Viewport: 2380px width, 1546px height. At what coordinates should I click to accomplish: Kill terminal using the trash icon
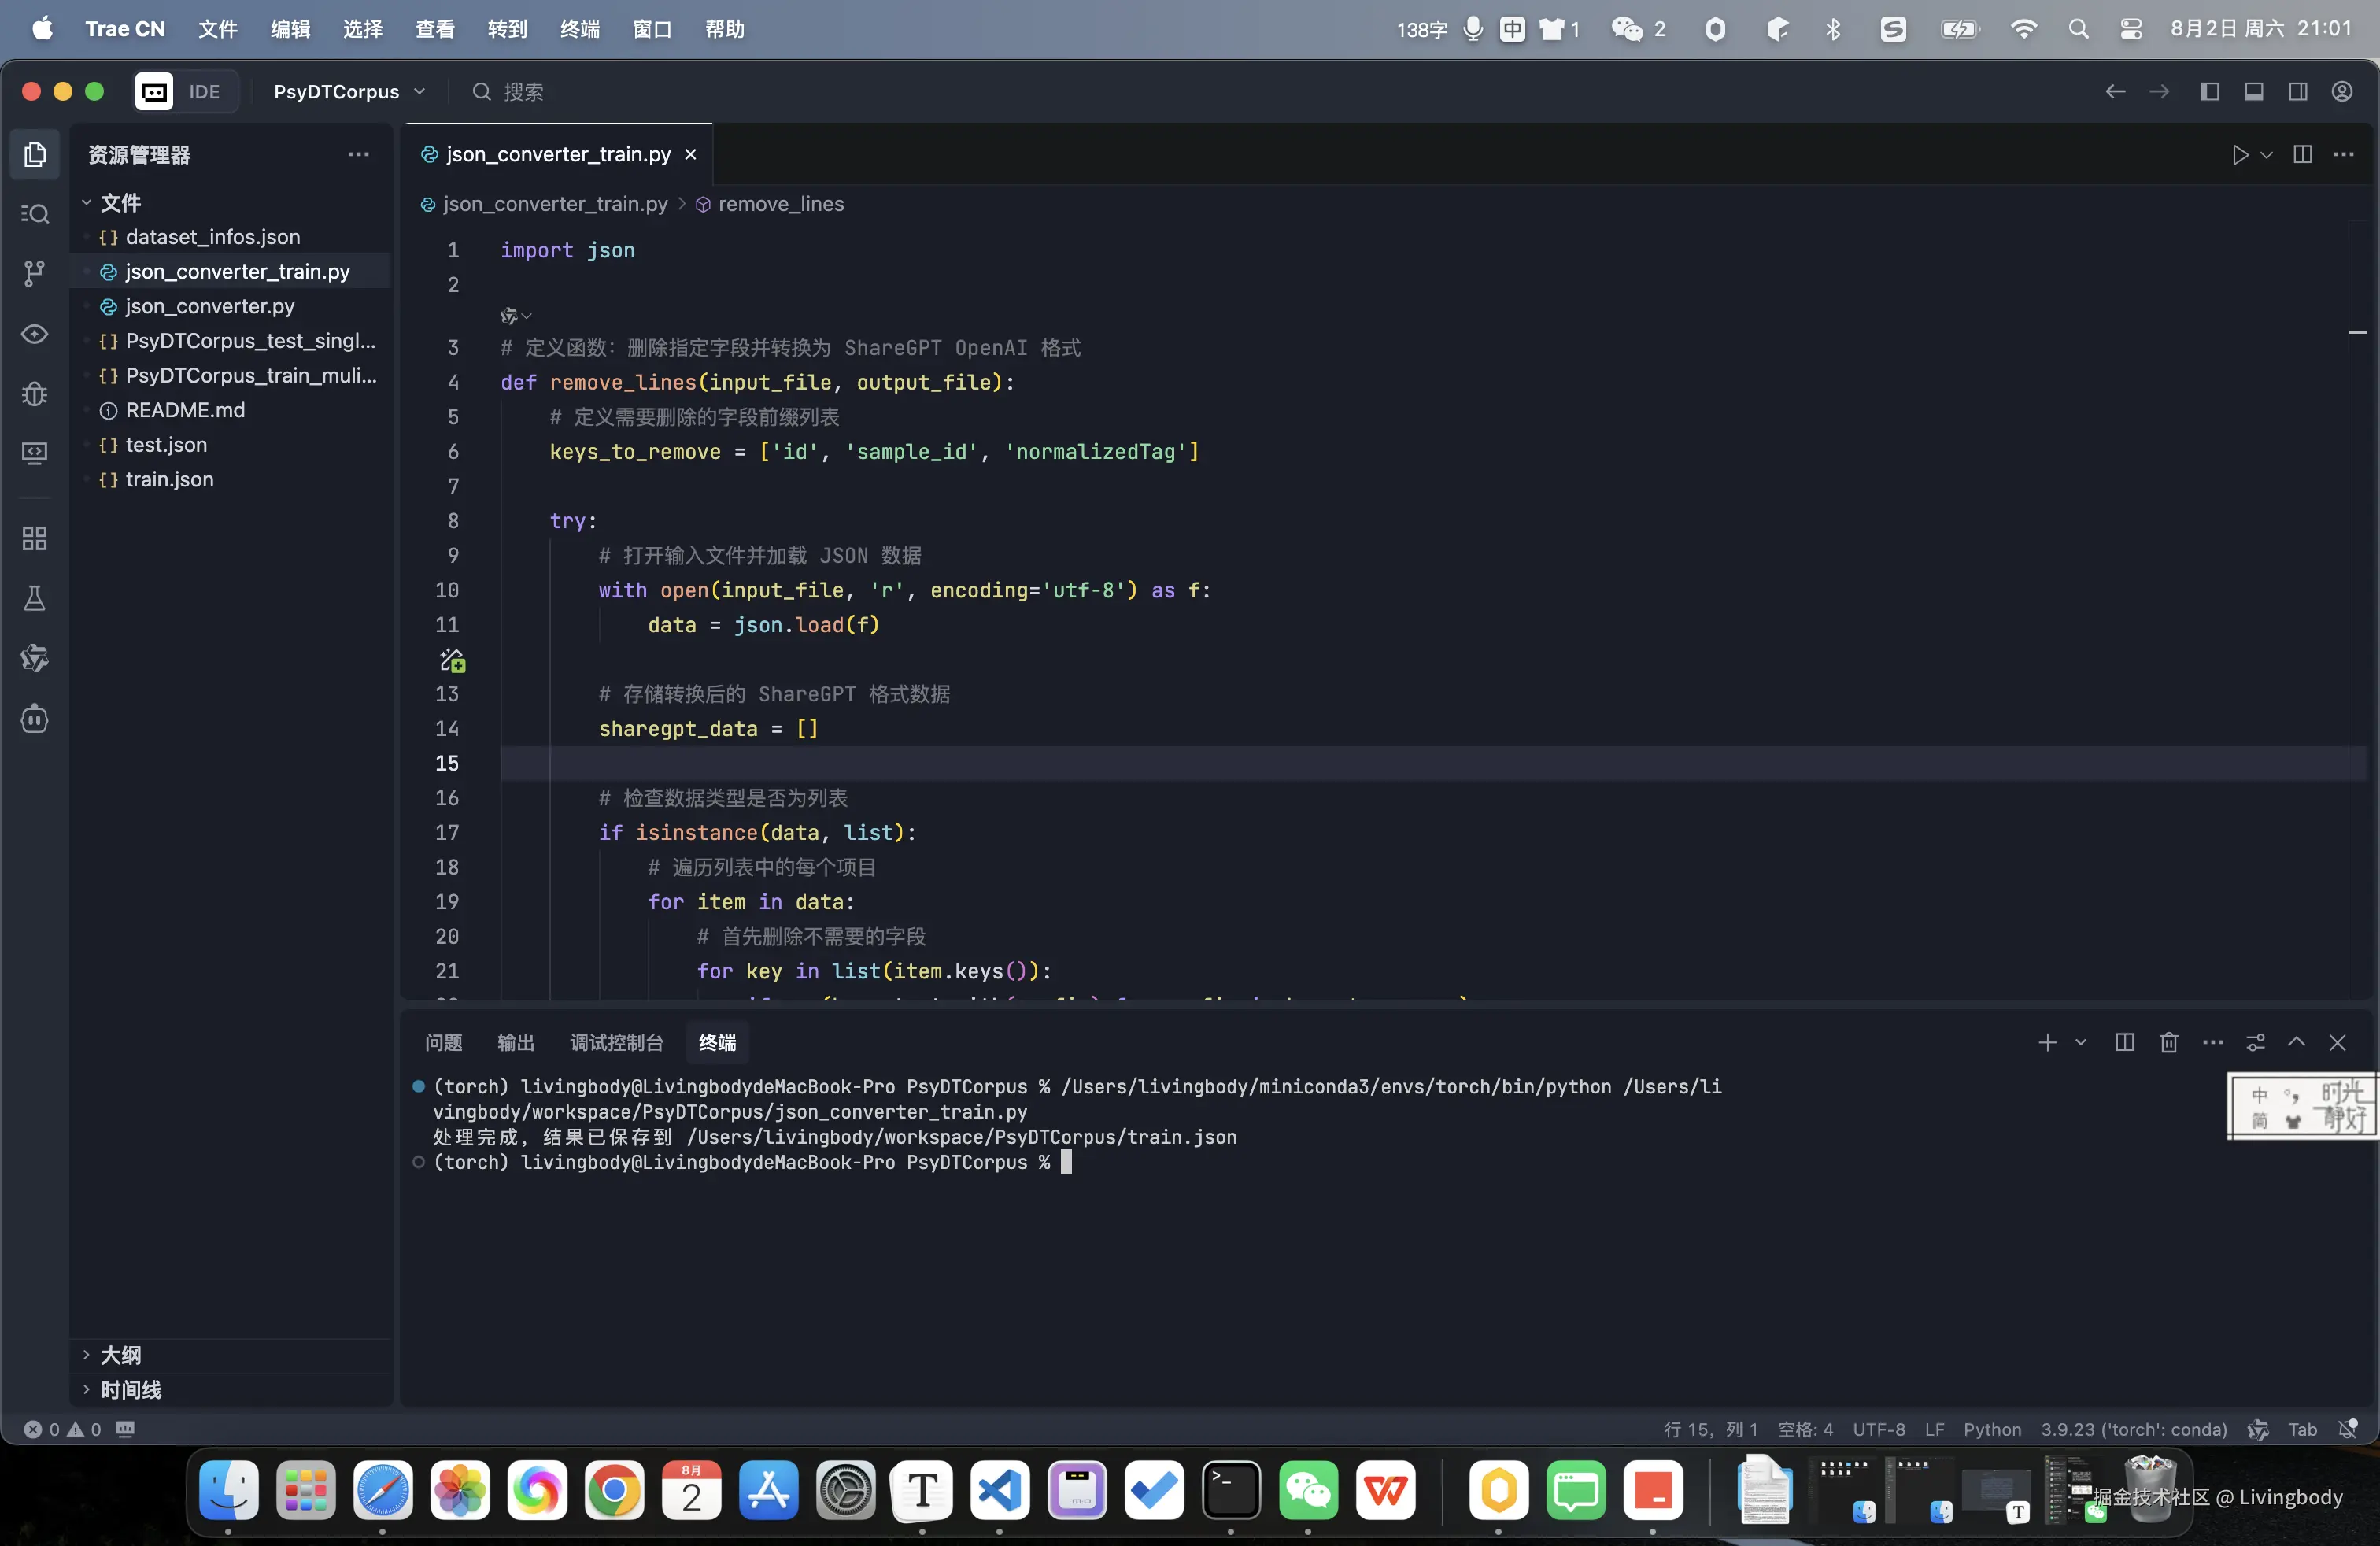tap(2168, 1042)
